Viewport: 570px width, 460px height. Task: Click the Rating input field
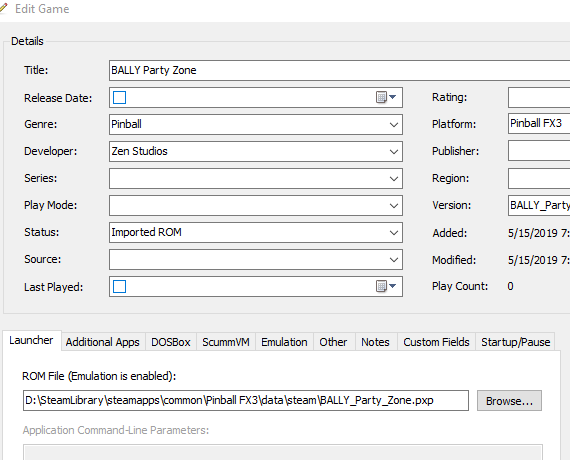539,97
